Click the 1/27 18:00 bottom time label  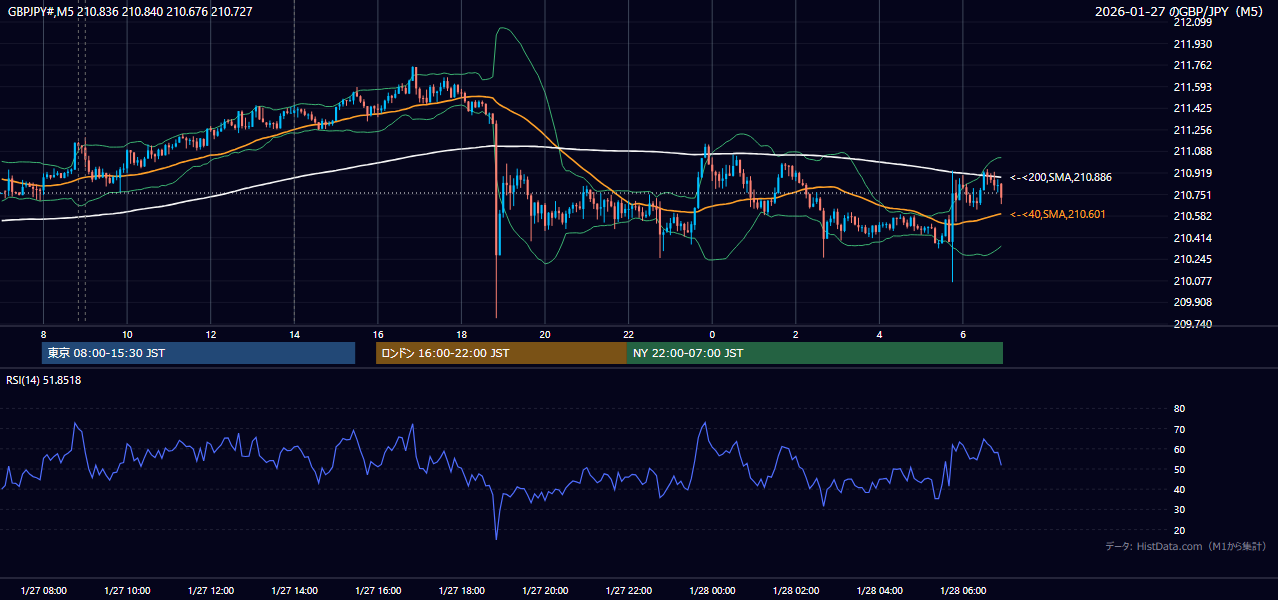coord(461,591)
